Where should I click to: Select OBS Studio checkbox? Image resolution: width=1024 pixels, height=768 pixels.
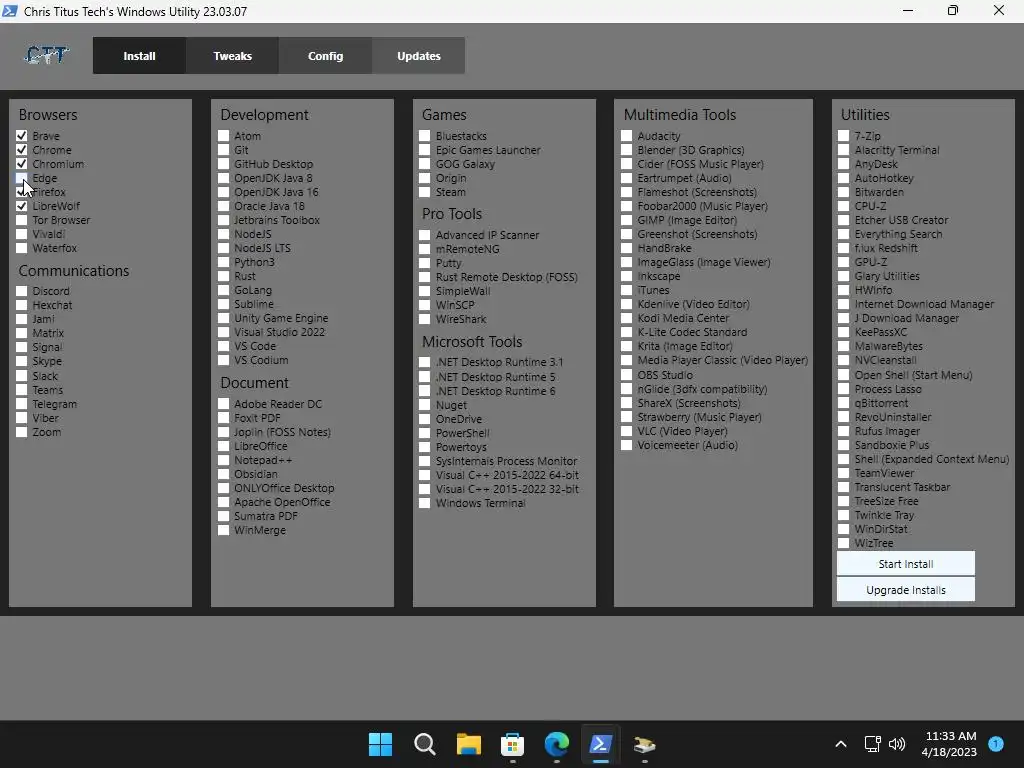tap(626, 375)
